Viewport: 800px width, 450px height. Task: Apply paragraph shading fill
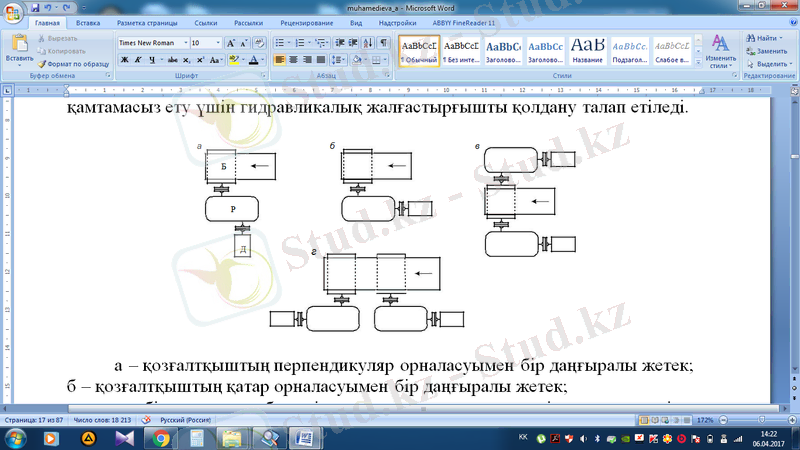point(357,60)
